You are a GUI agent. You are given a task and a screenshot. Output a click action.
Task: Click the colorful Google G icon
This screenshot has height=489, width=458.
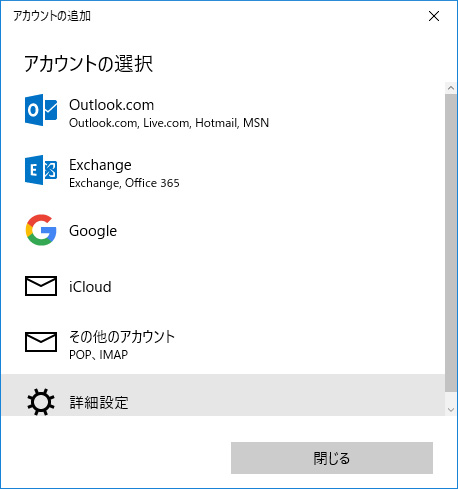41,230
